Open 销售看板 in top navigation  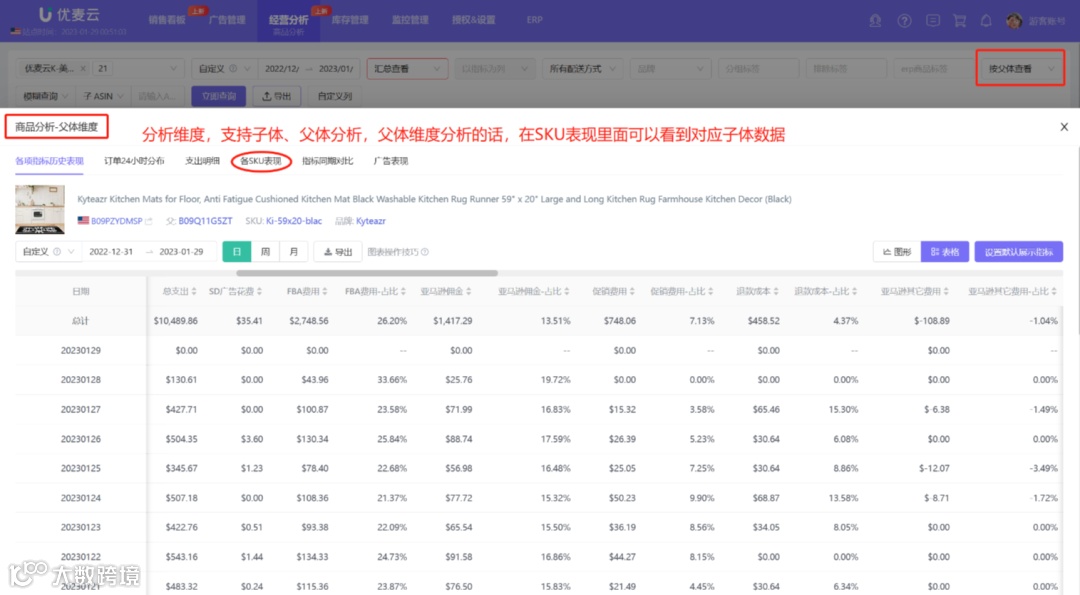point(167,20)
